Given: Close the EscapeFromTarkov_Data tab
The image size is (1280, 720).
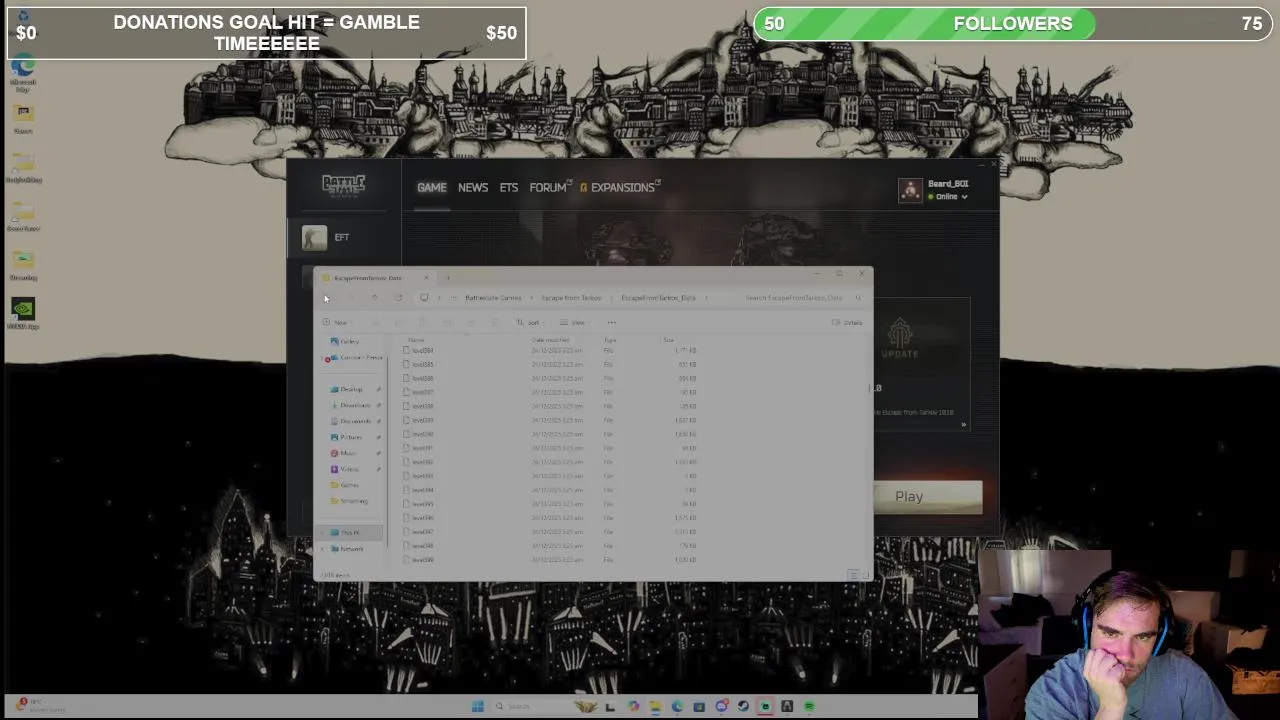Looking at the screenshot, I should pos(426,277).
